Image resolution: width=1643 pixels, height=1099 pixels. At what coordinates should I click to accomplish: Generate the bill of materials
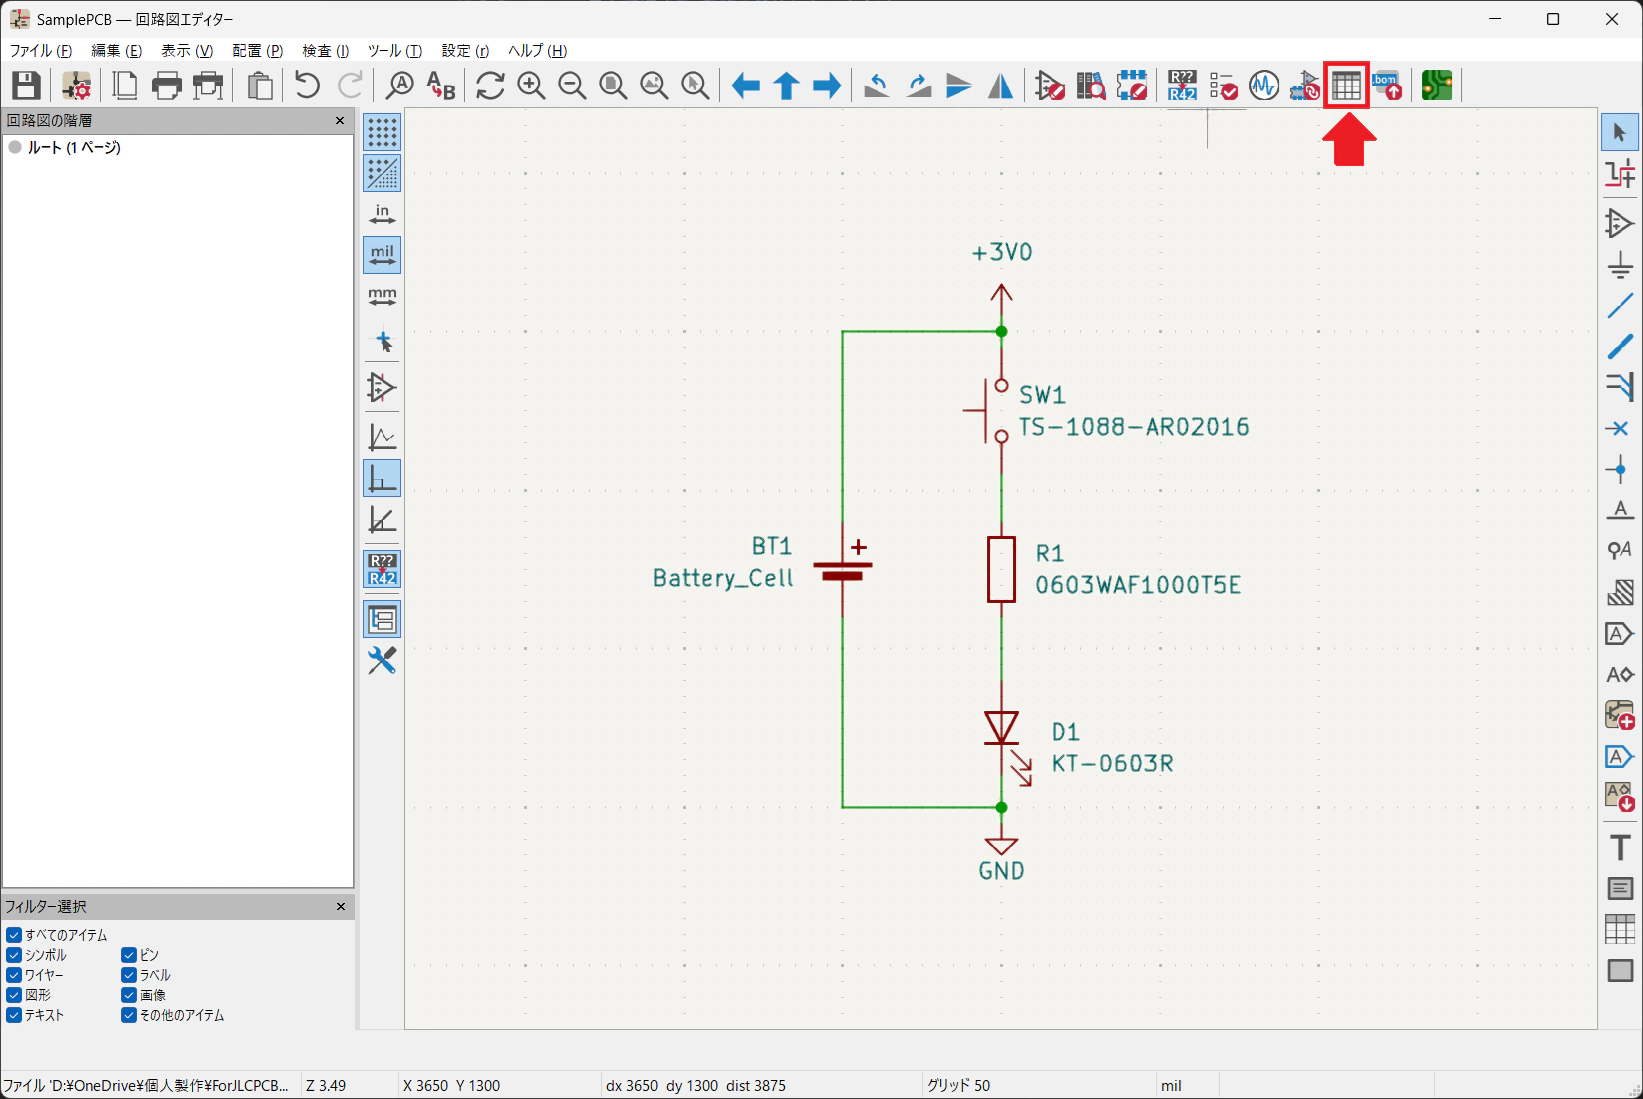(1387, 86)
